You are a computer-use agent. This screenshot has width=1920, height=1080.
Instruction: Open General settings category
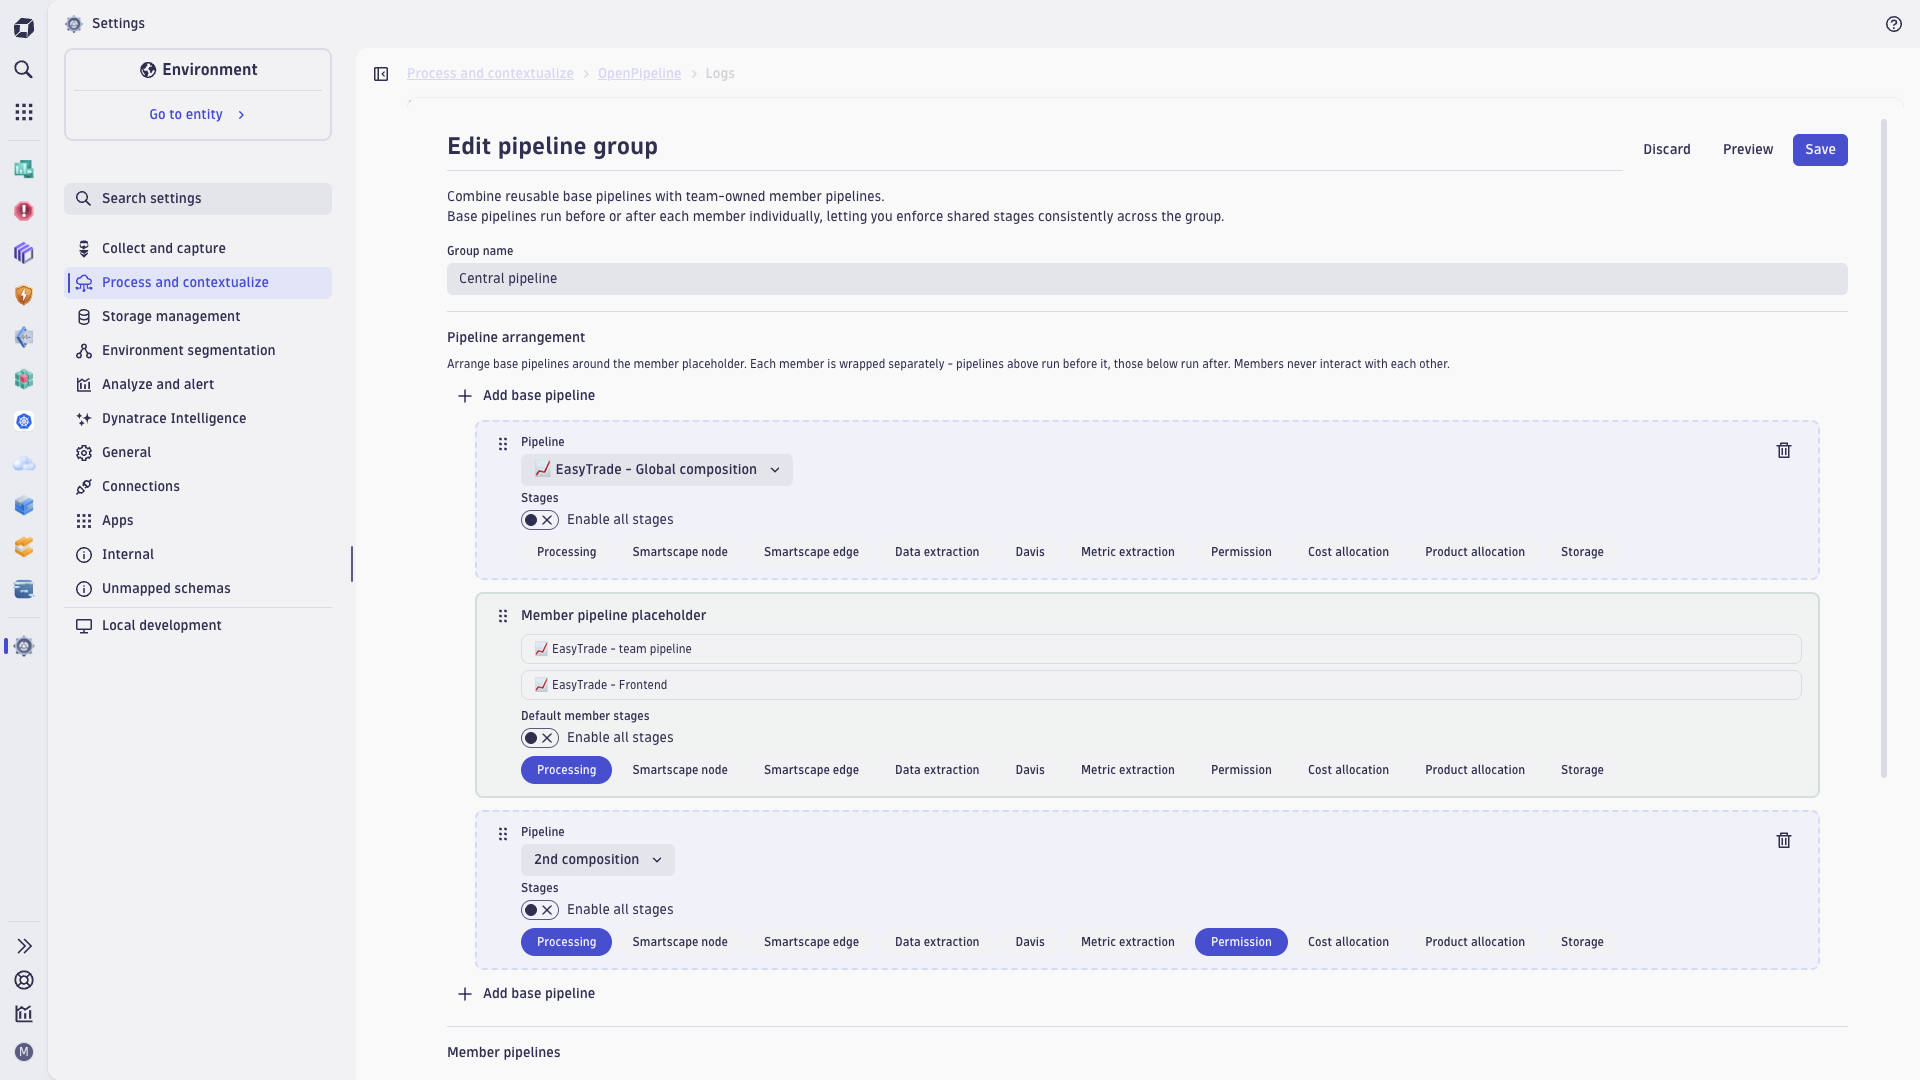(x=198, y=453)
